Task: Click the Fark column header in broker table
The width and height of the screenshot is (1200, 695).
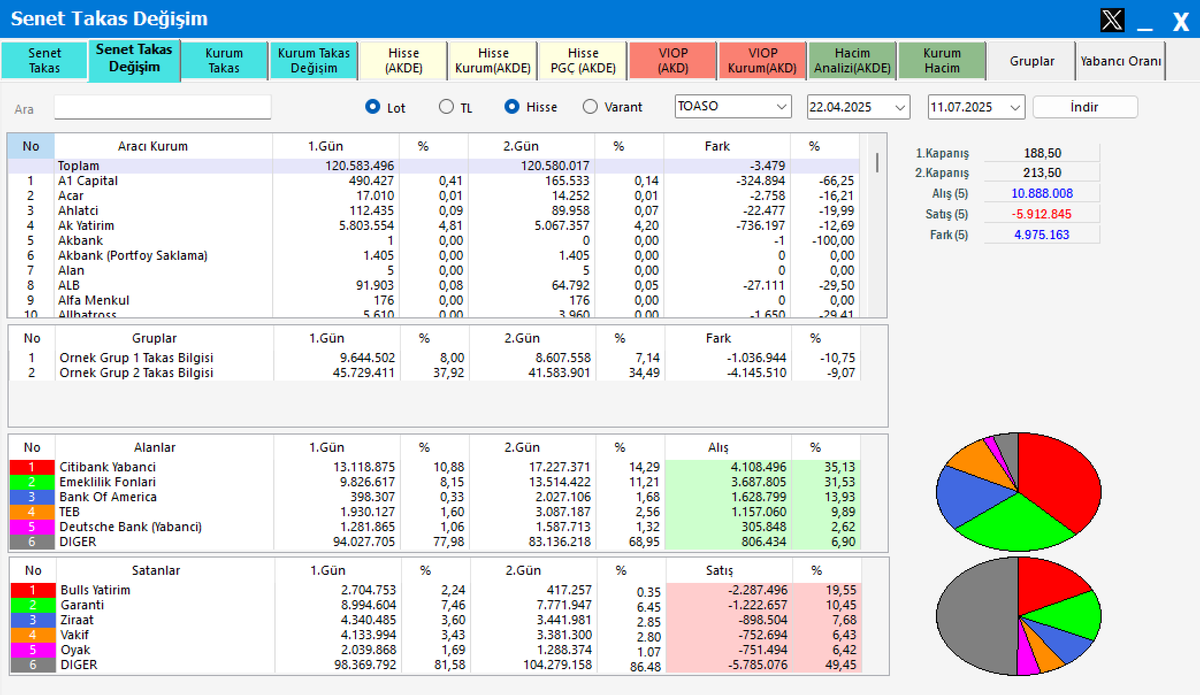Action: click(x=717, y=146)
